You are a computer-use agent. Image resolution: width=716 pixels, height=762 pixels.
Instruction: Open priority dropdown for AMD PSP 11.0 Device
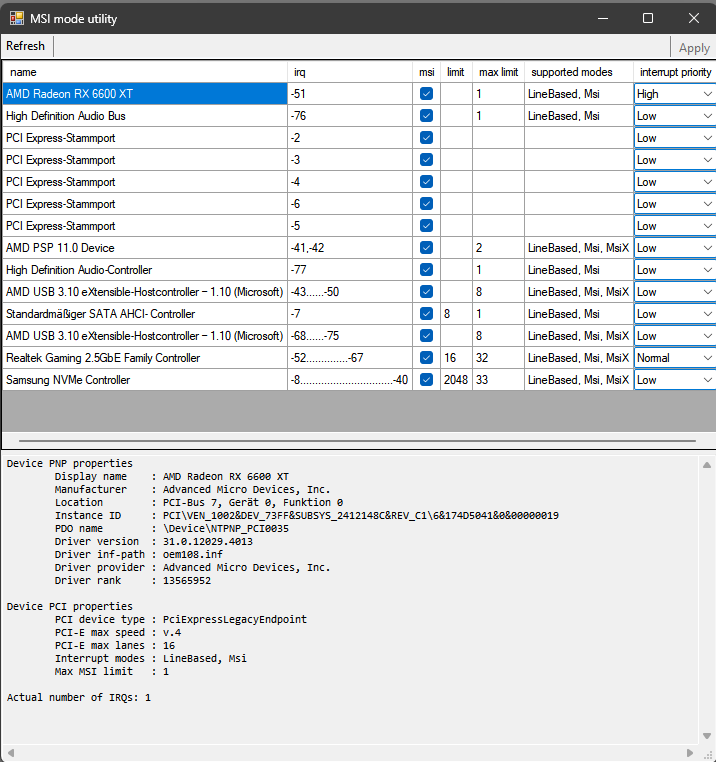675,248
